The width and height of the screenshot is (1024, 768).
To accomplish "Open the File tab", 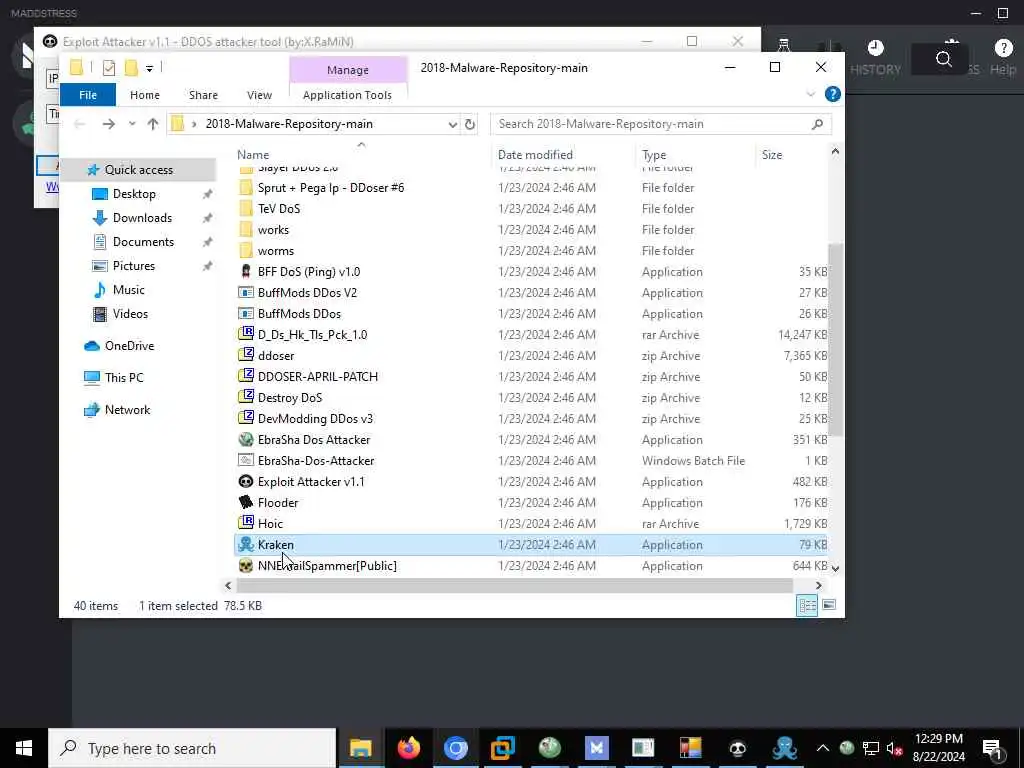I will point(88,95).
